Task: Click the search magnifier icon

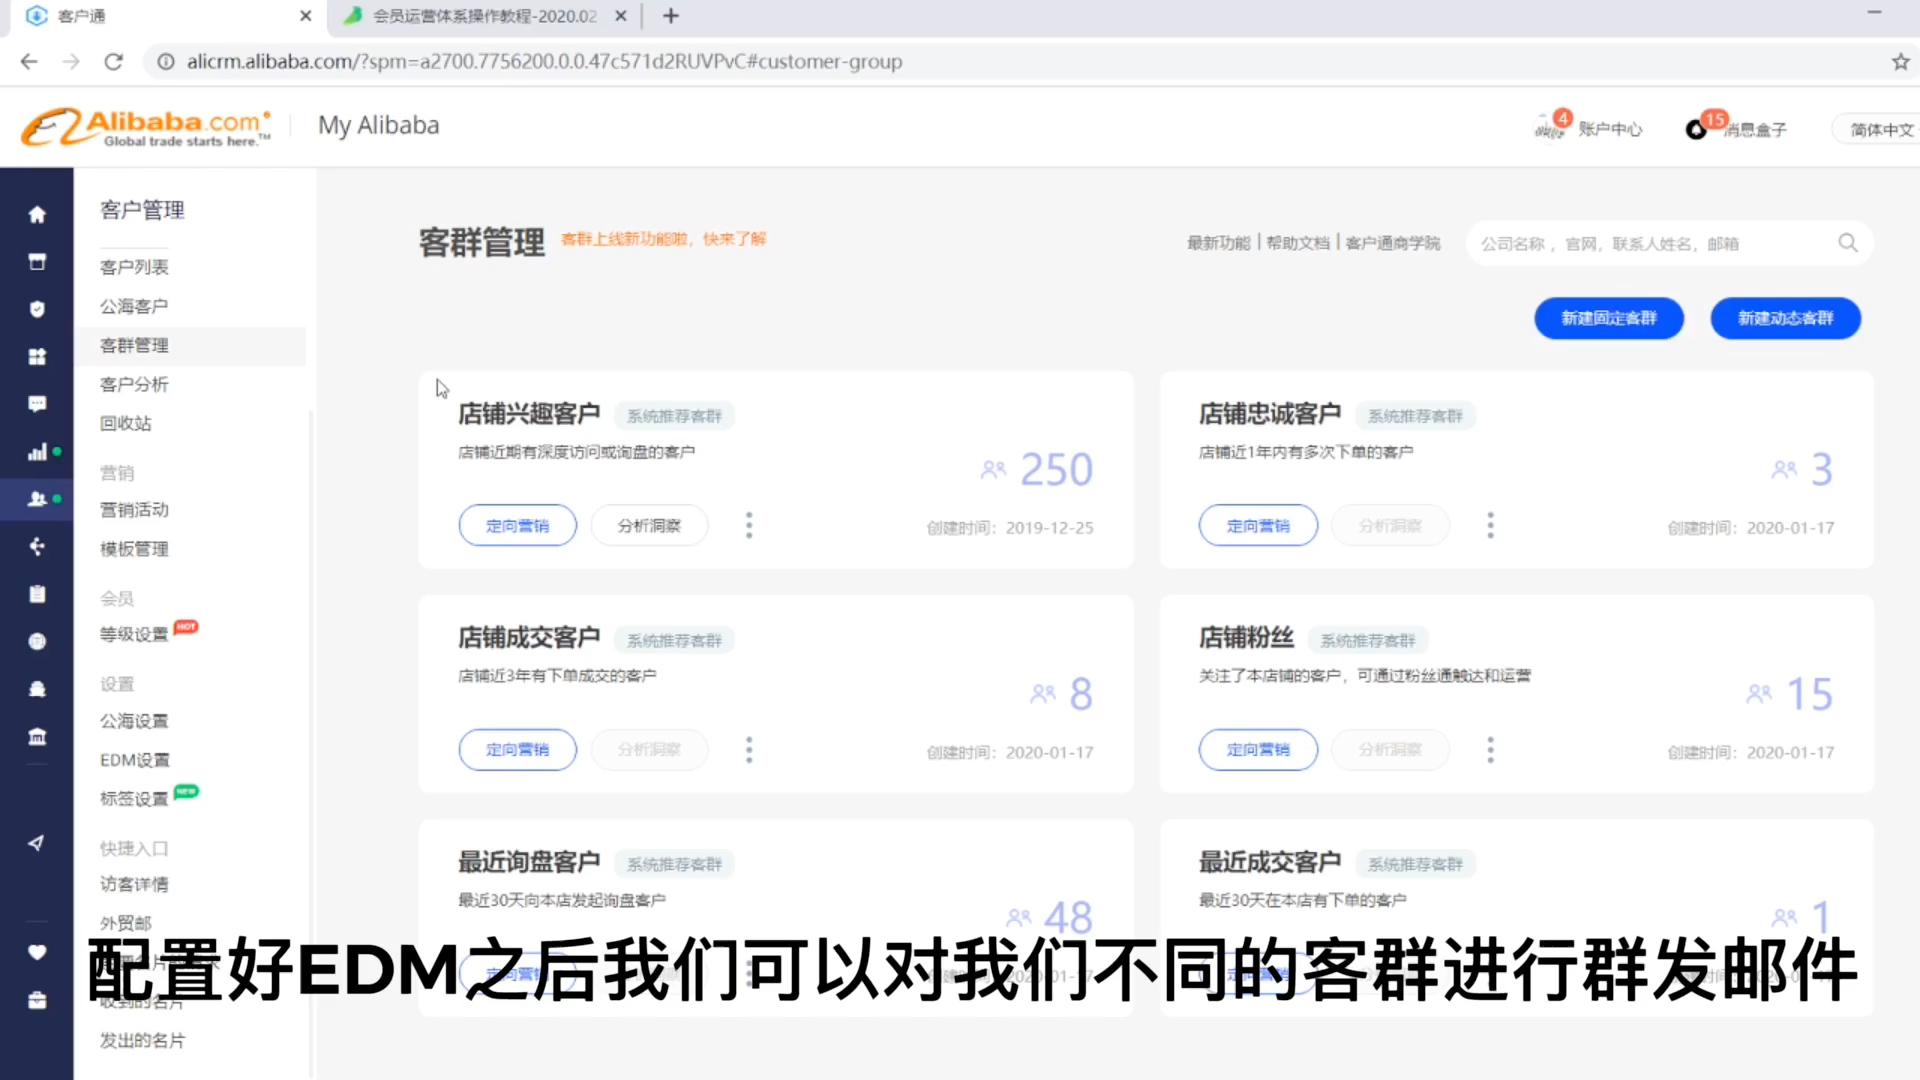Action: (1848, 243)
